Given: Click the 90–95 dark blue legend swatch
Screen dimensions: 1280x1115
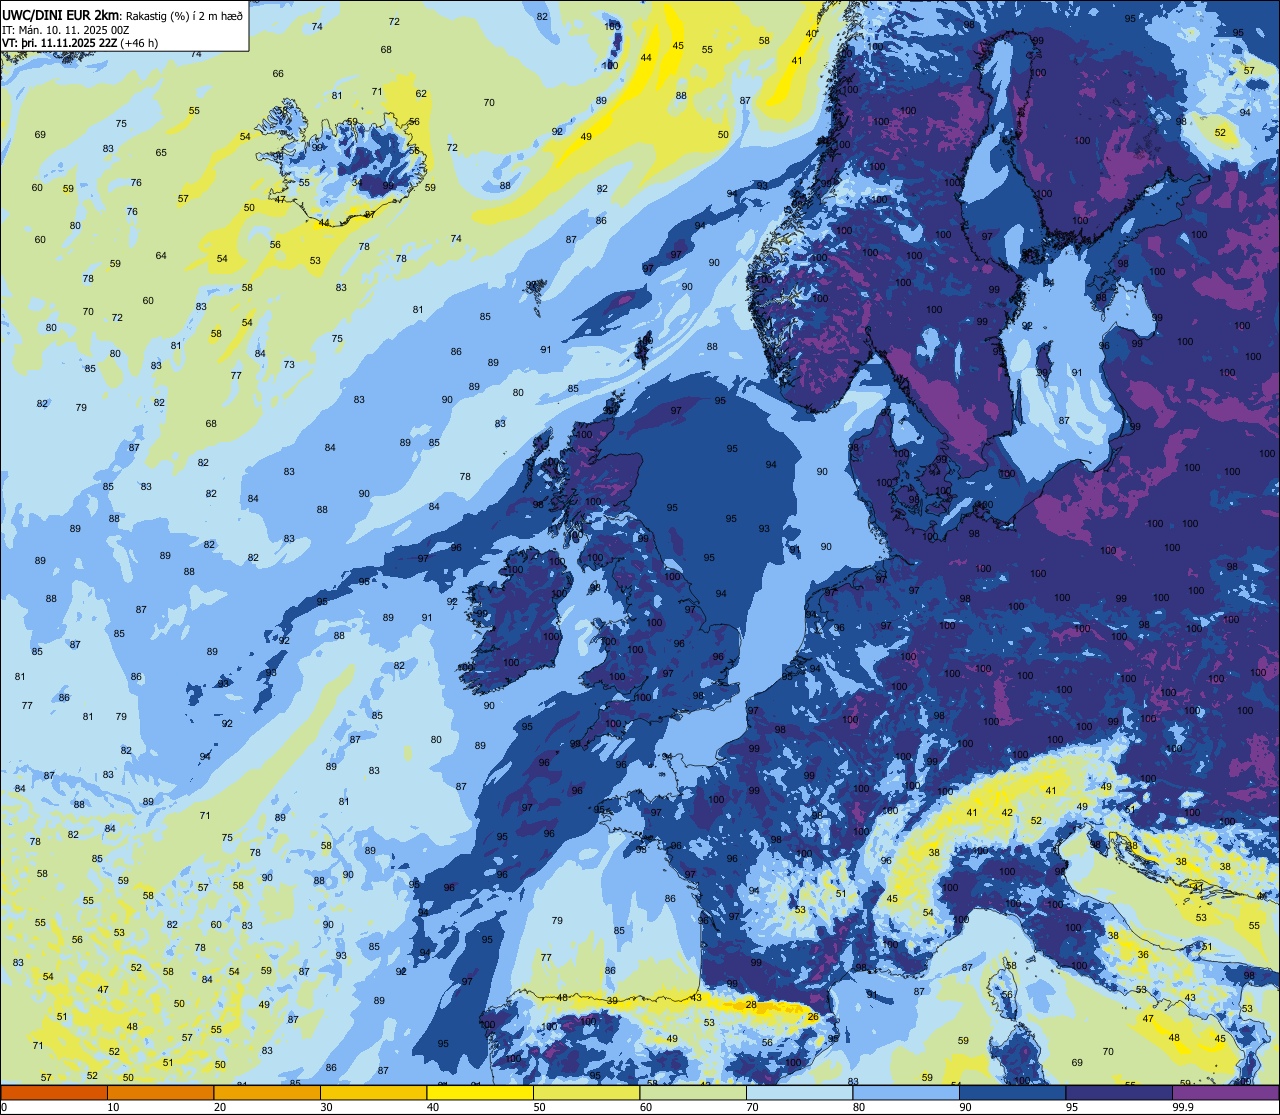Looking at the screenshot, I should pos(1012,1092).
